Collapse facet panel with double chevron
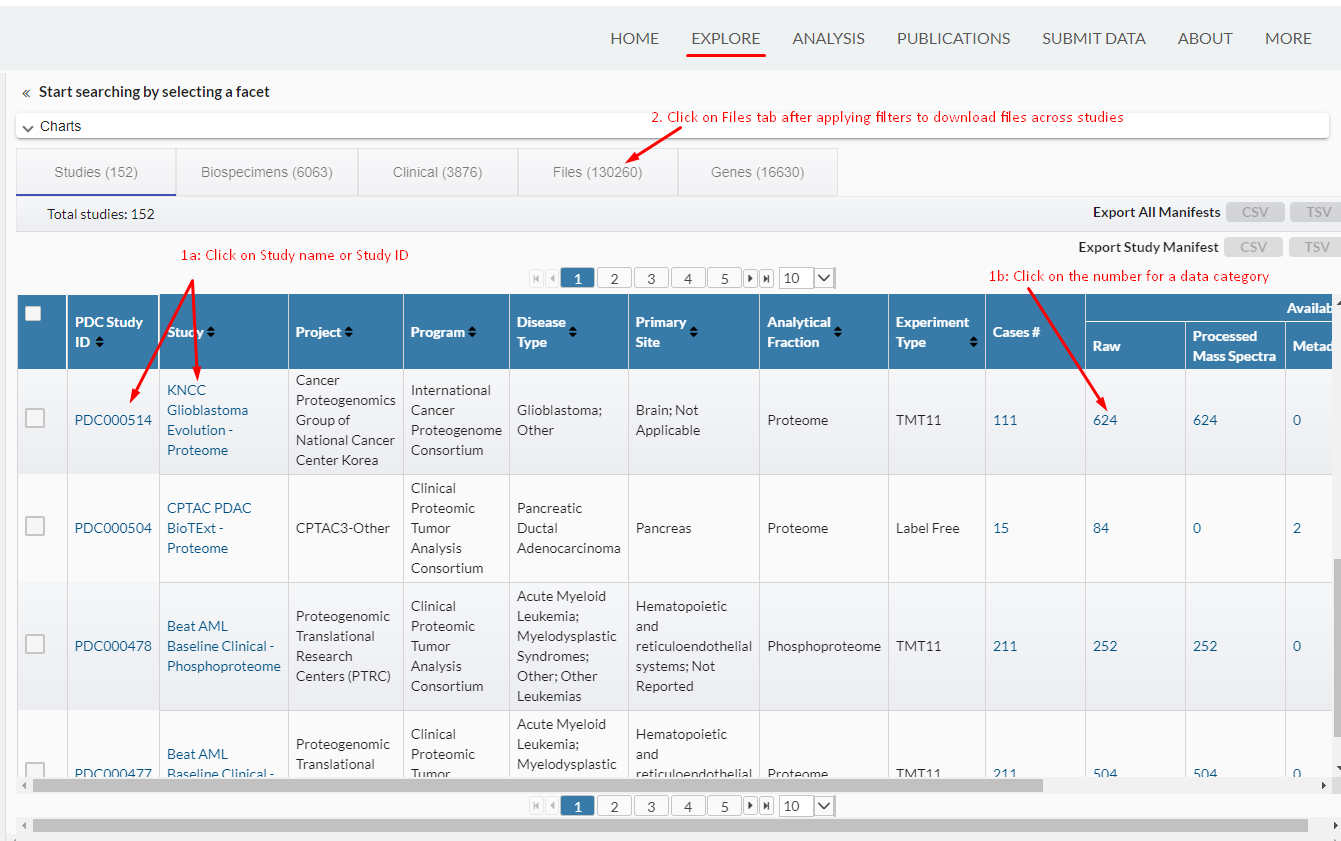 click(x=26, y=92)
